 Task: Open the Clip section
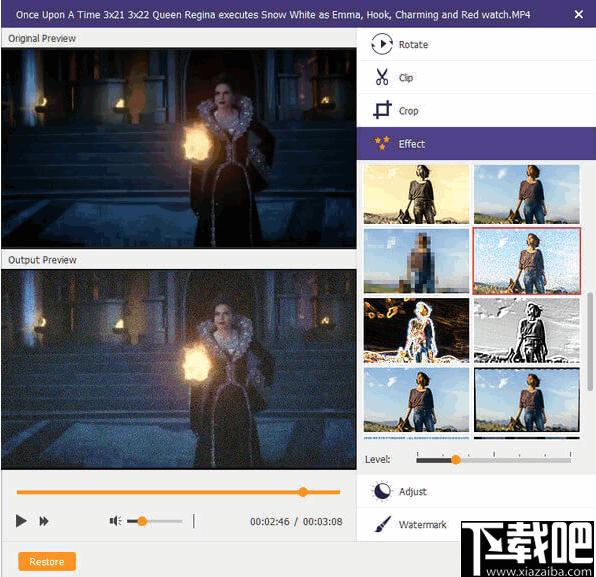pos(476,77)
